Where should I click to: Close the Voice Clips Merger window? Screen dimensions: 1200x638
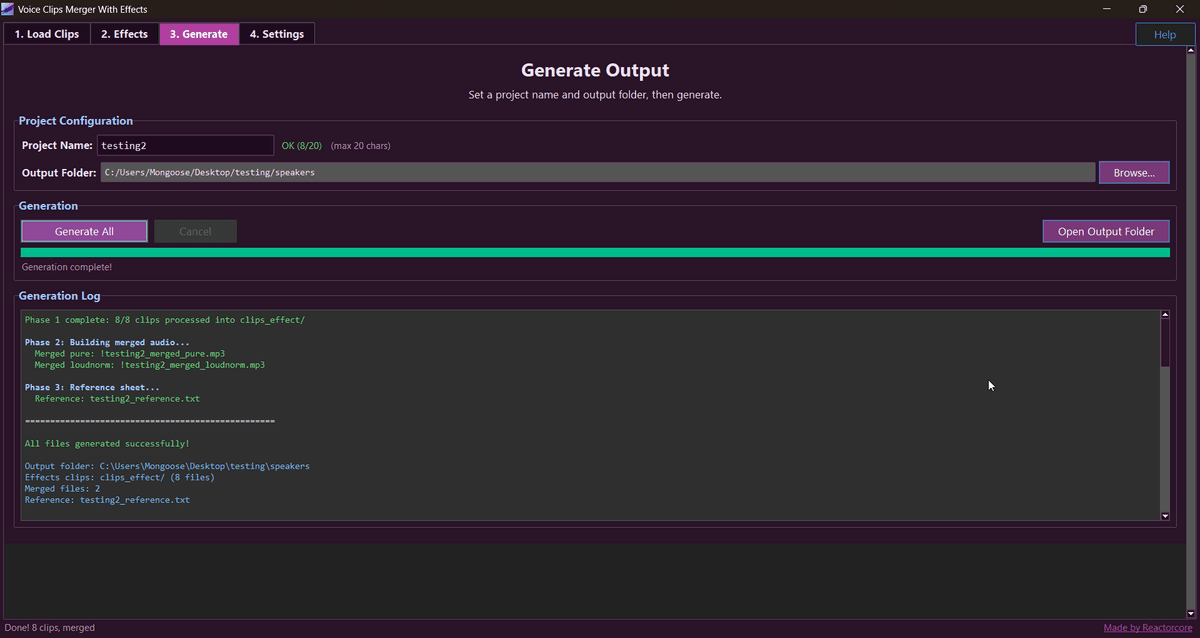click(1180, 9)
